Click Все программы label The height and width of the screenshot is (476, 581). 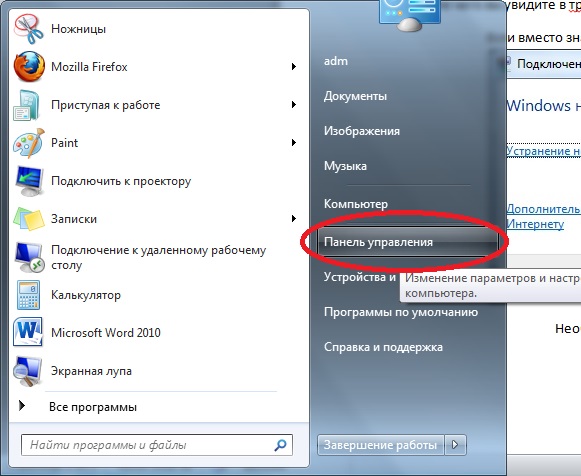(93, 407)
